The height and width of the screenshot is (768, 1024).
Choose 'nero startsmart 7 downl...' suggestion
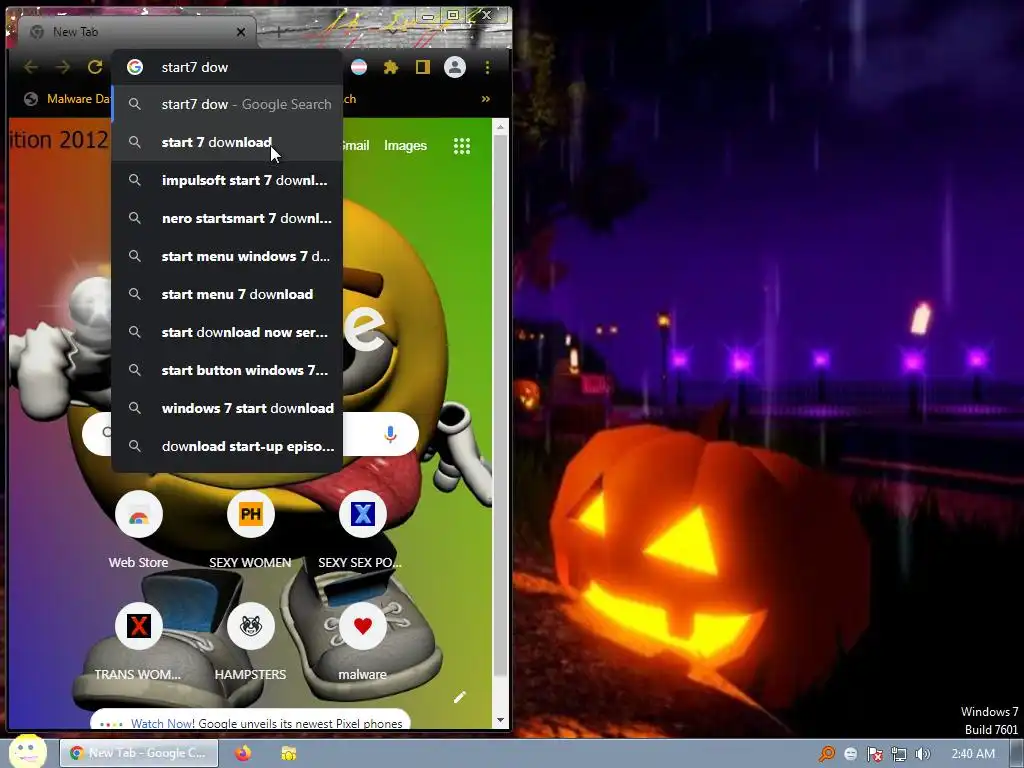click(227, 218)
